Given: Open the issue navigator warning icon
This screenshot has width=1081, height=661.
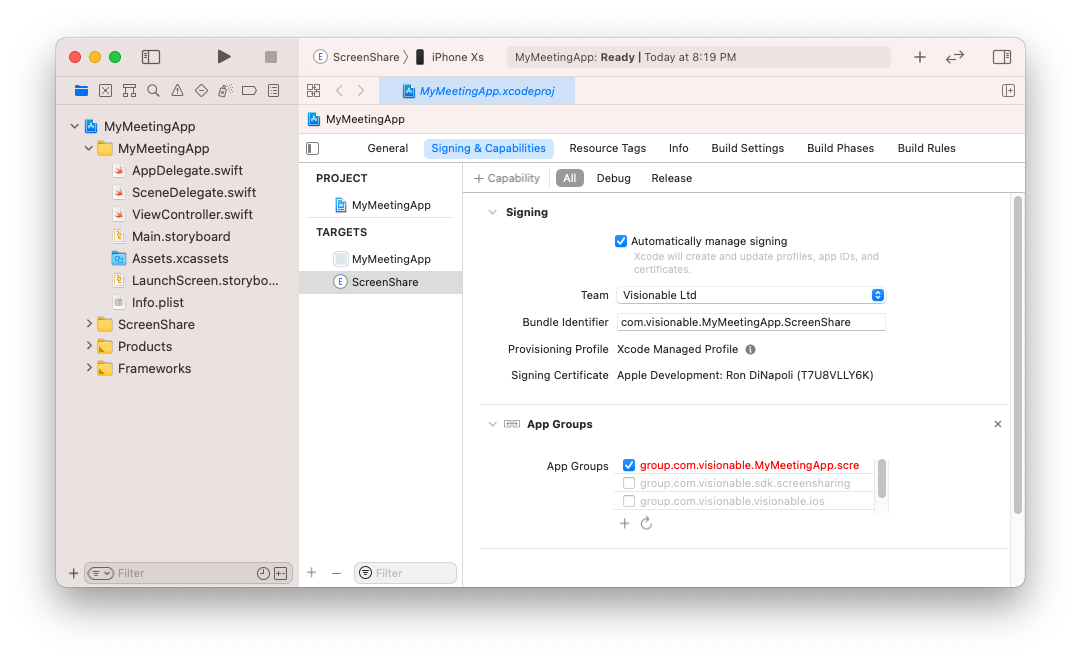Looking at the screenshot, I should click(x=177, y=90).
